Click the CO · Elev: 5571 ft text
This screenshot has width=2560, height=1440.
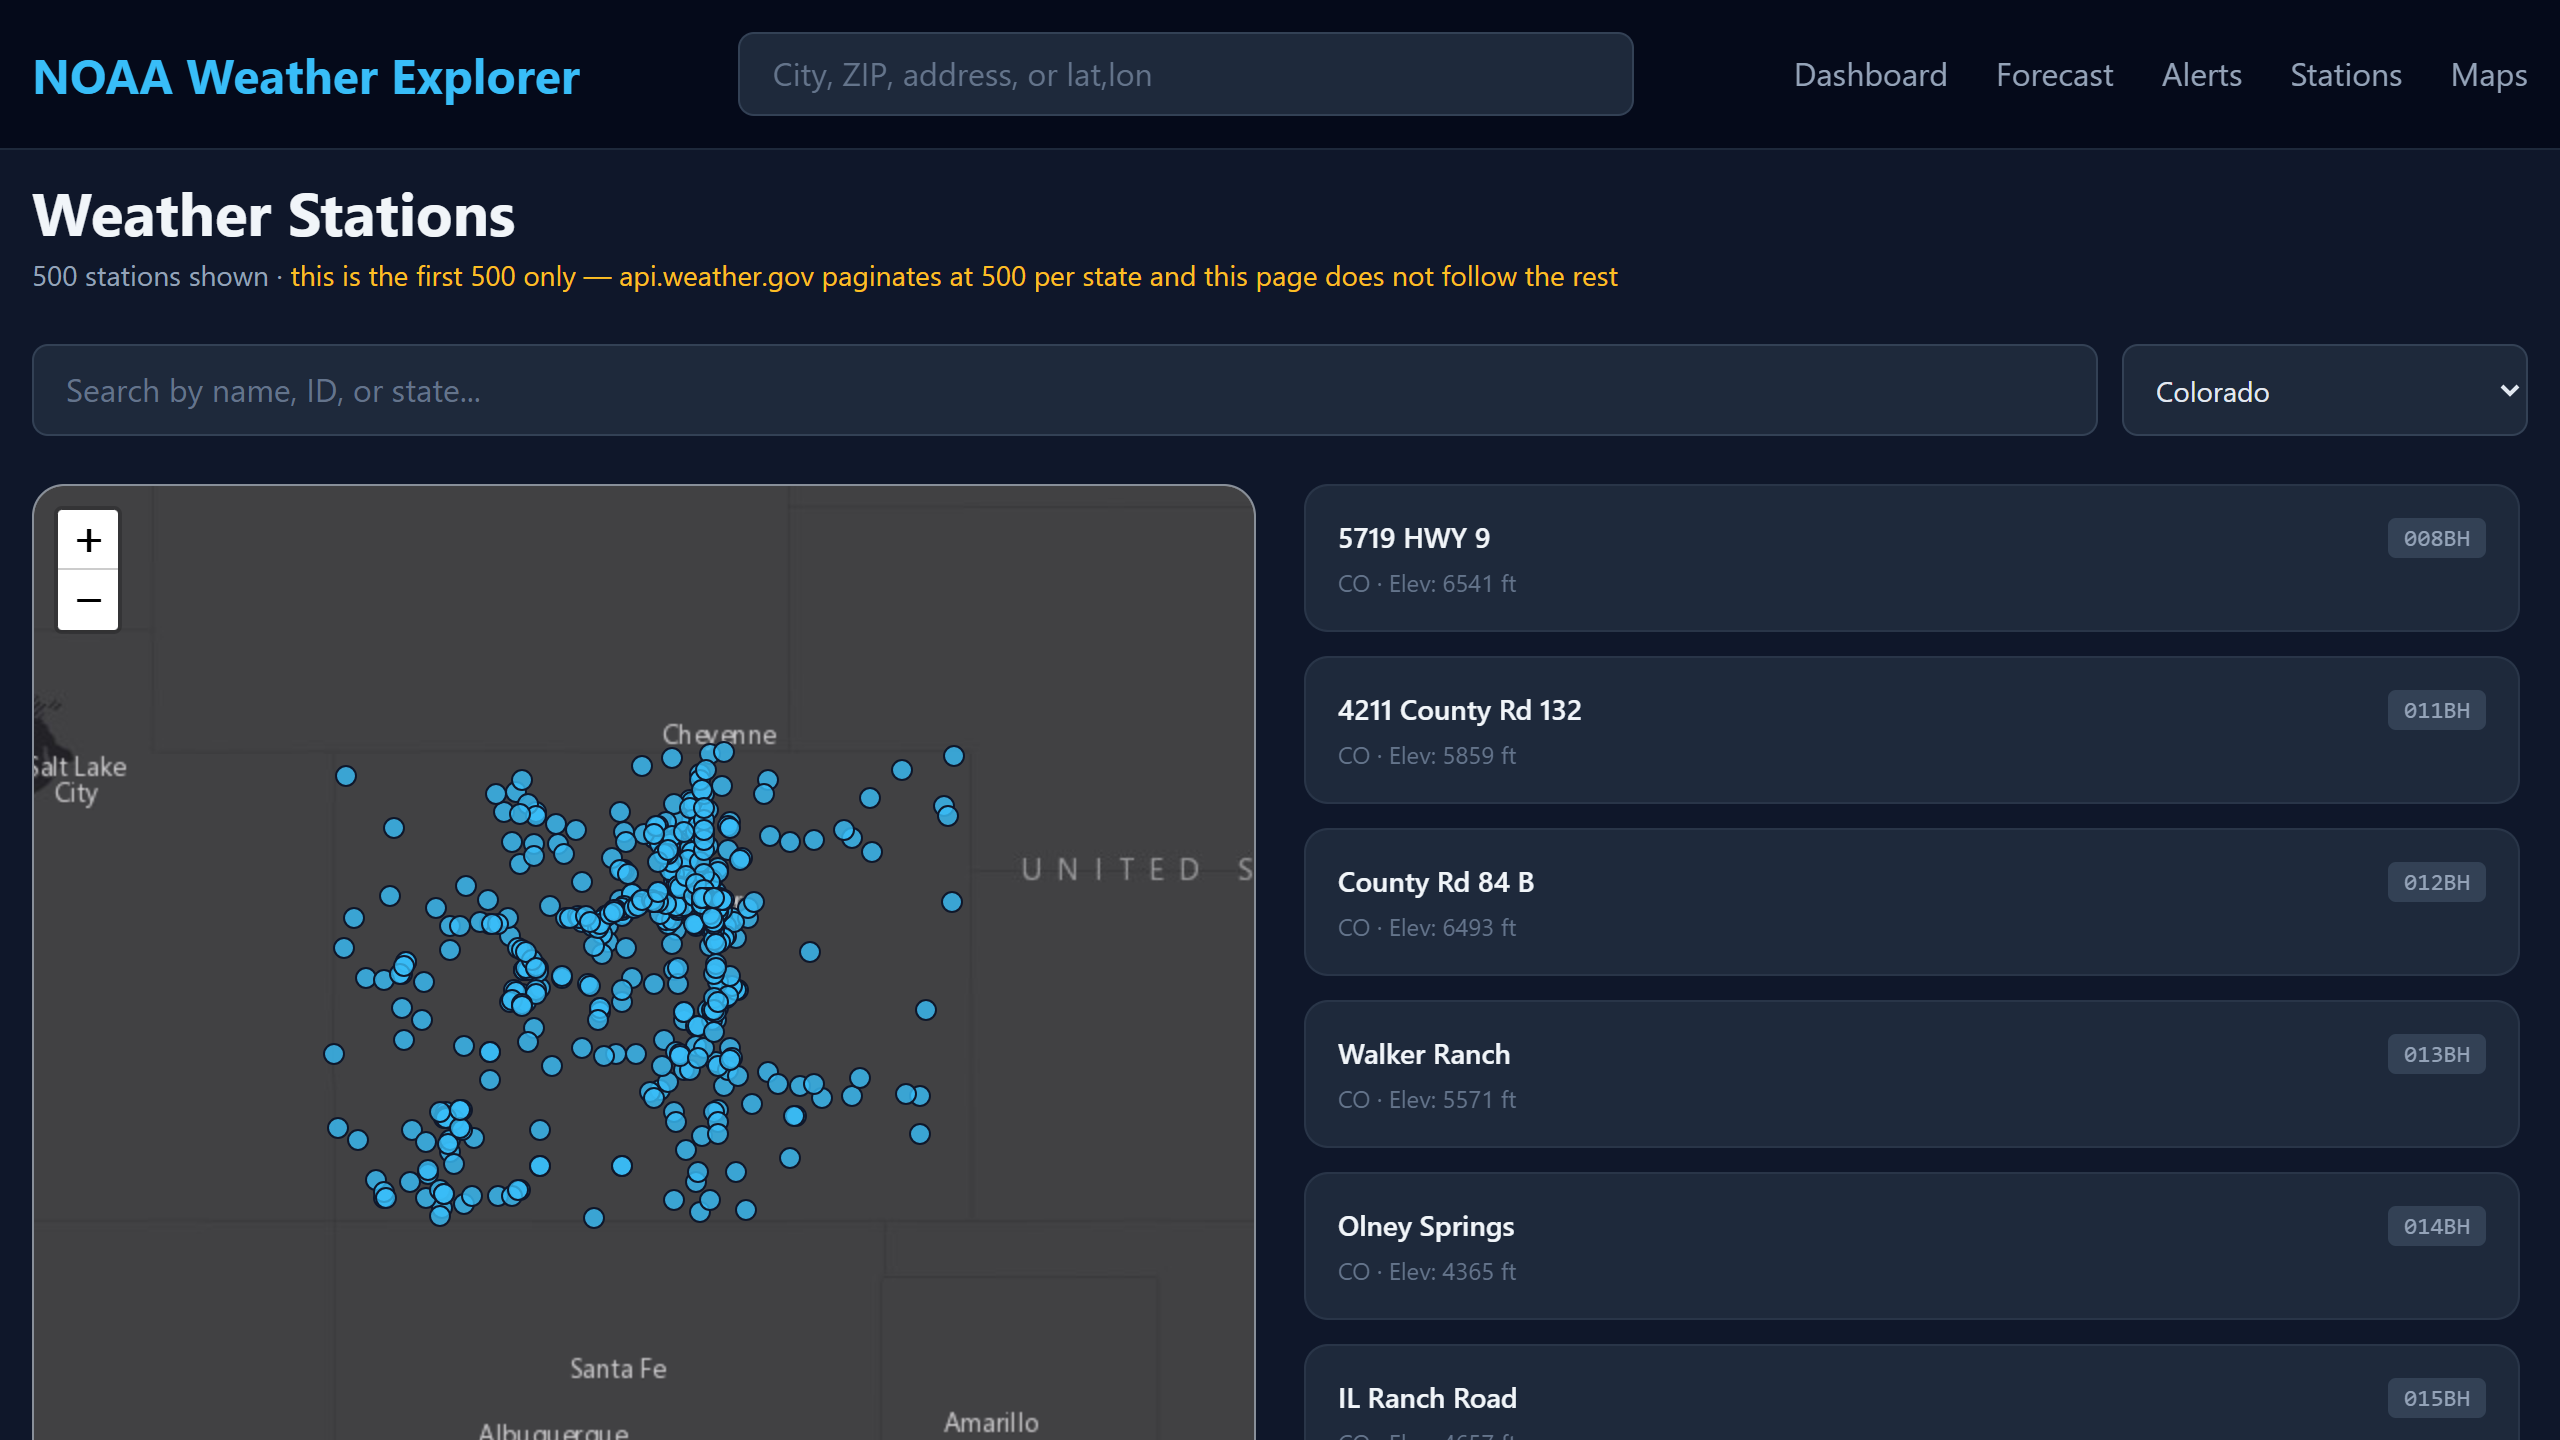[x=1427, y=1100]
